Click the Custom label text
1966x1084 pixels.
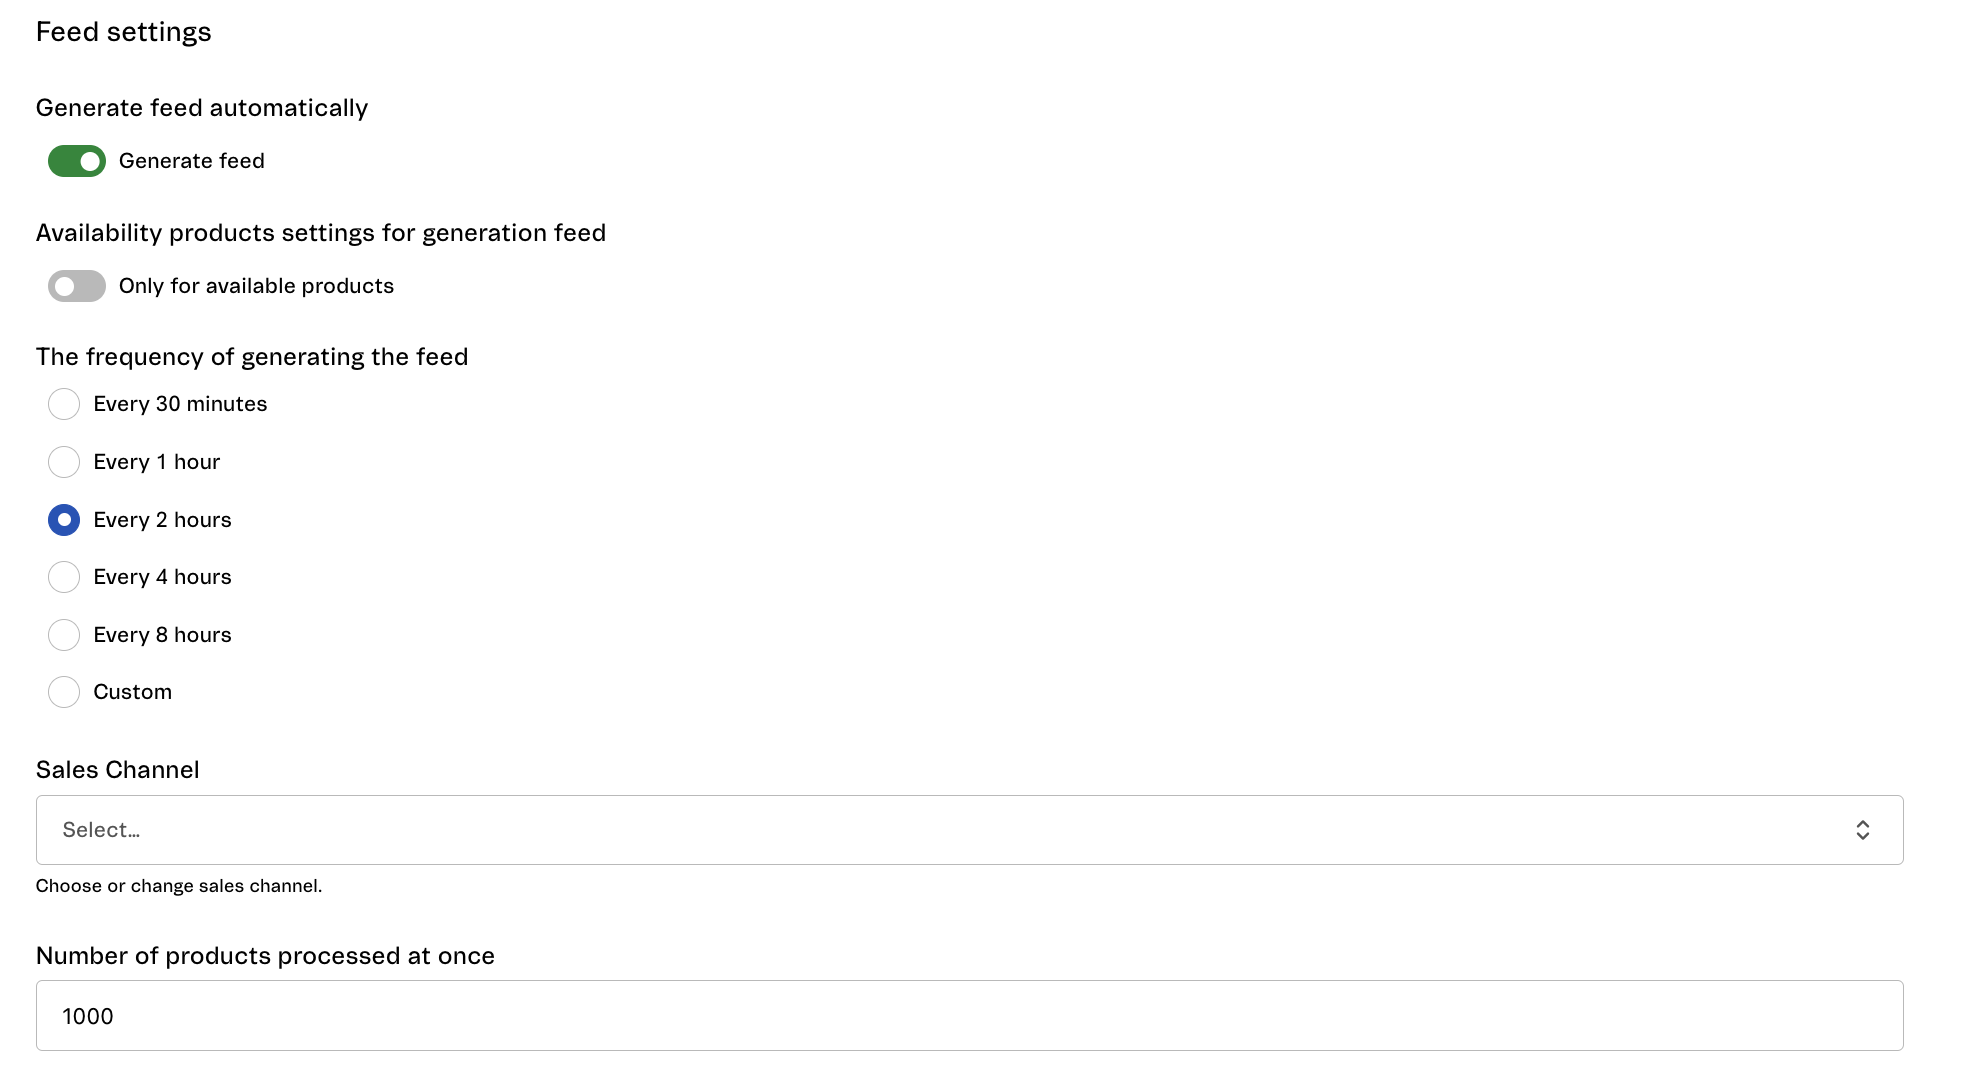pos(132,692)
